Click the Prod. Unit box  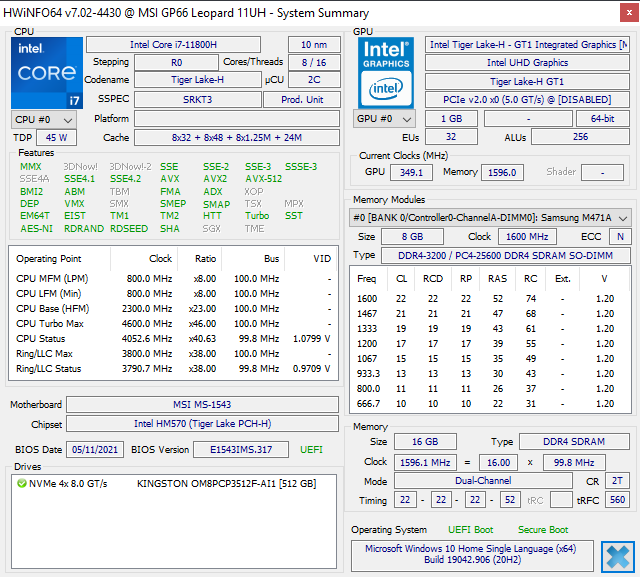(x=302, y=100)
